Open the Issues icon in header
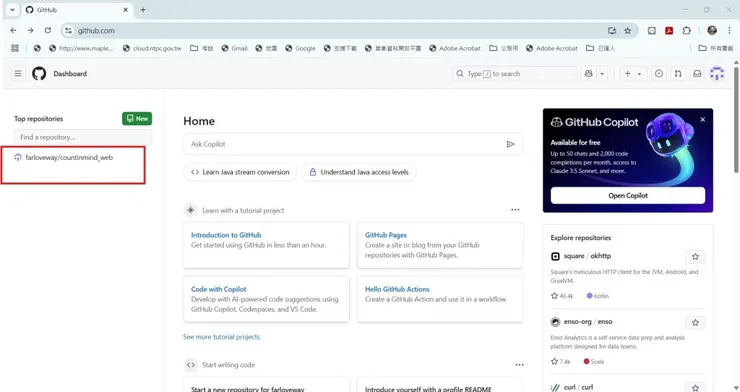 tap(659, 74)
